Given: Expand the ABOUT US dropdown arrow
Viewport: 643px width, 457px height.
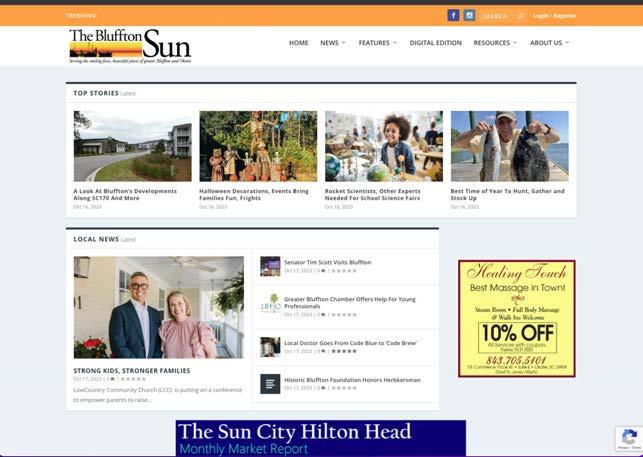Looking at the screenshot, I should (567, 42).
